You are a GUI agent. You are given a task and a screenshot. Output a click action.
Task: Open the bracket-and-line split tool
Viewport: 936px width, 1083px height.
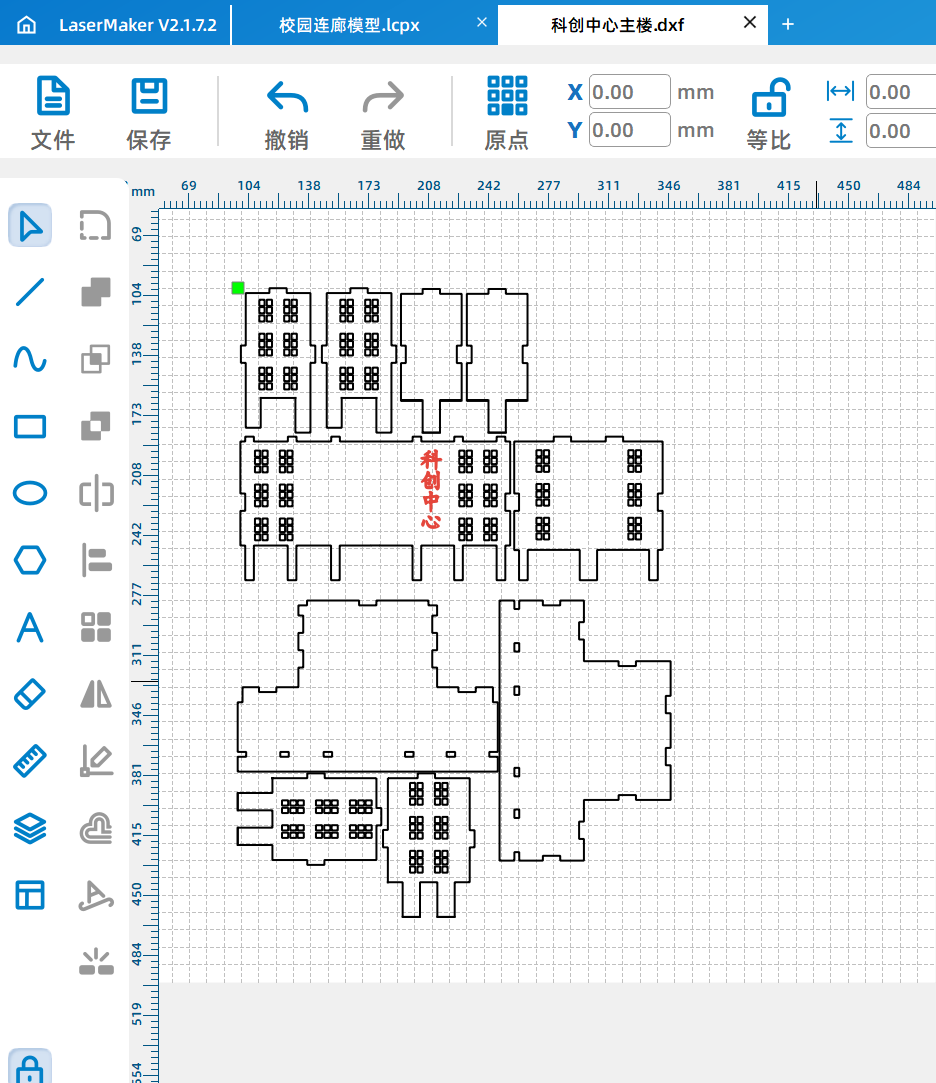96,493
